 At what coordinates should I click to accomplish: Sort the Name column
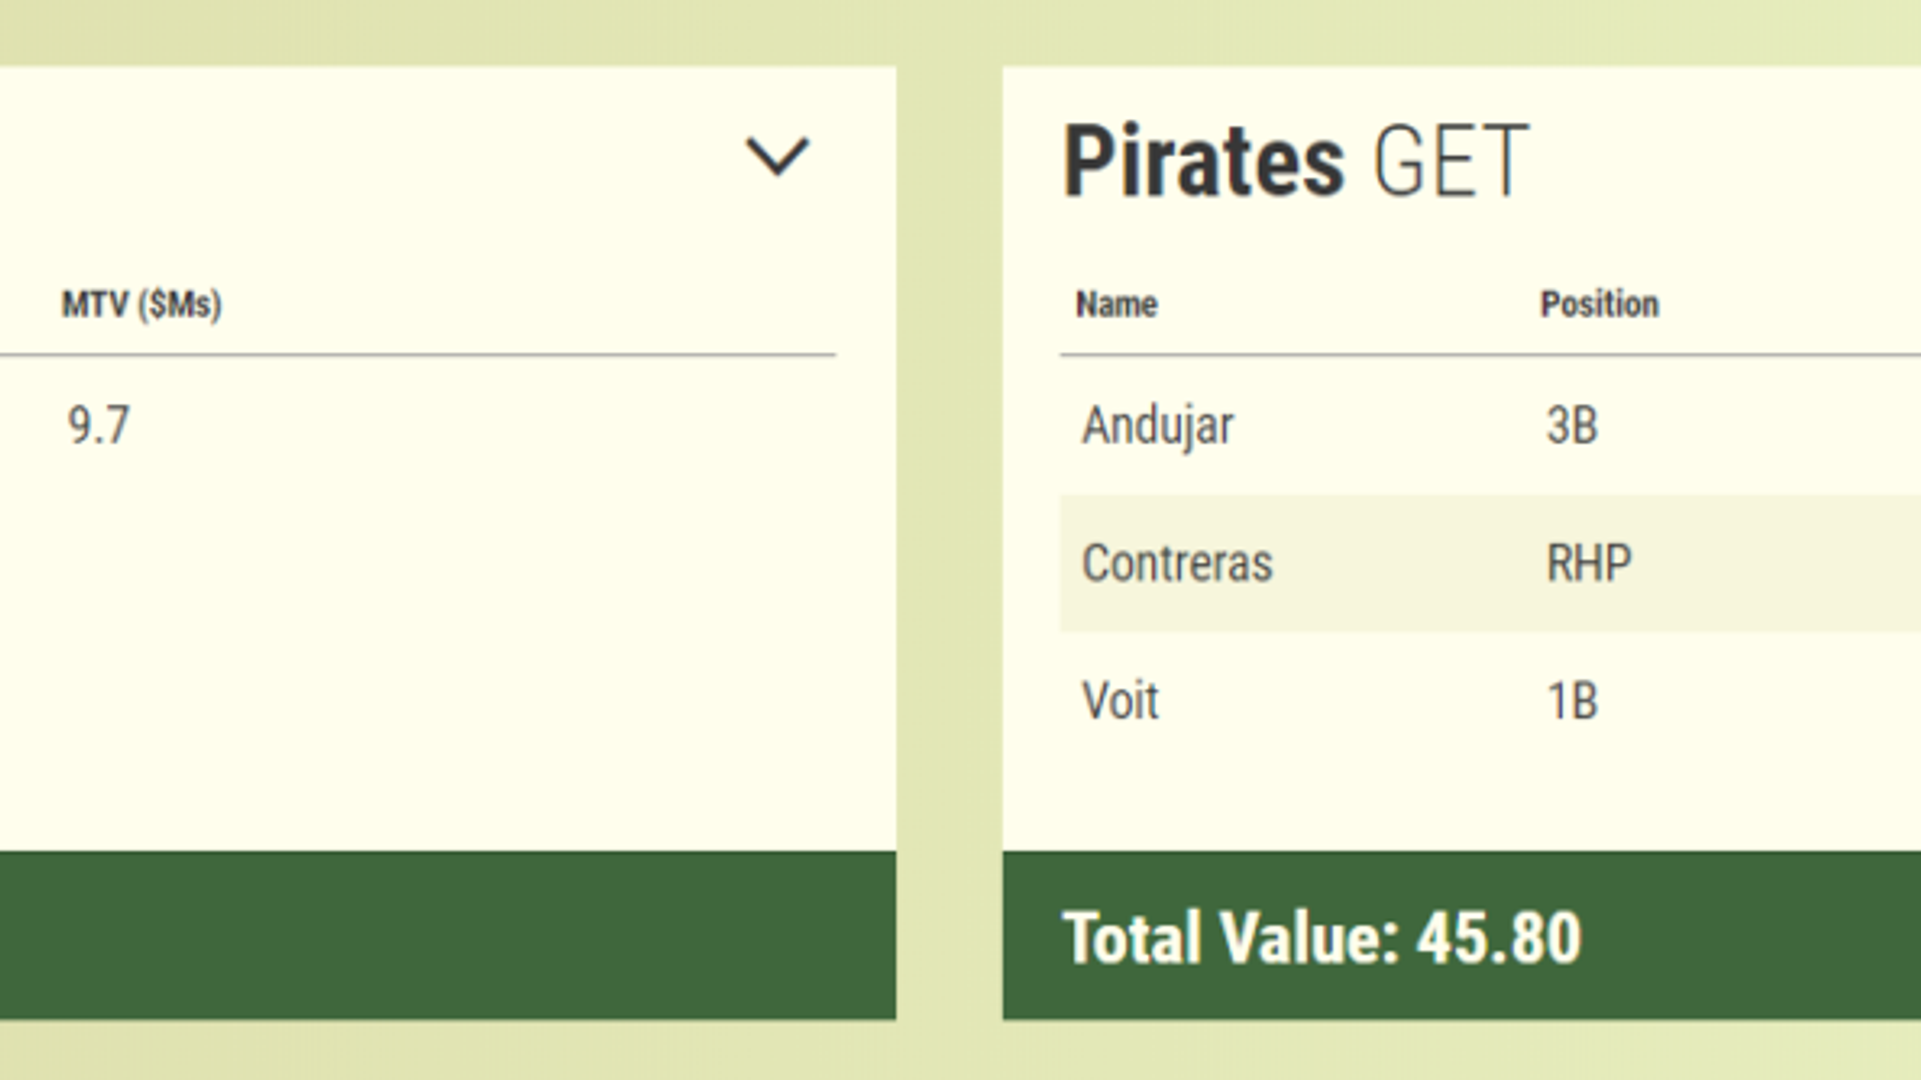(x=1113, y=303)
